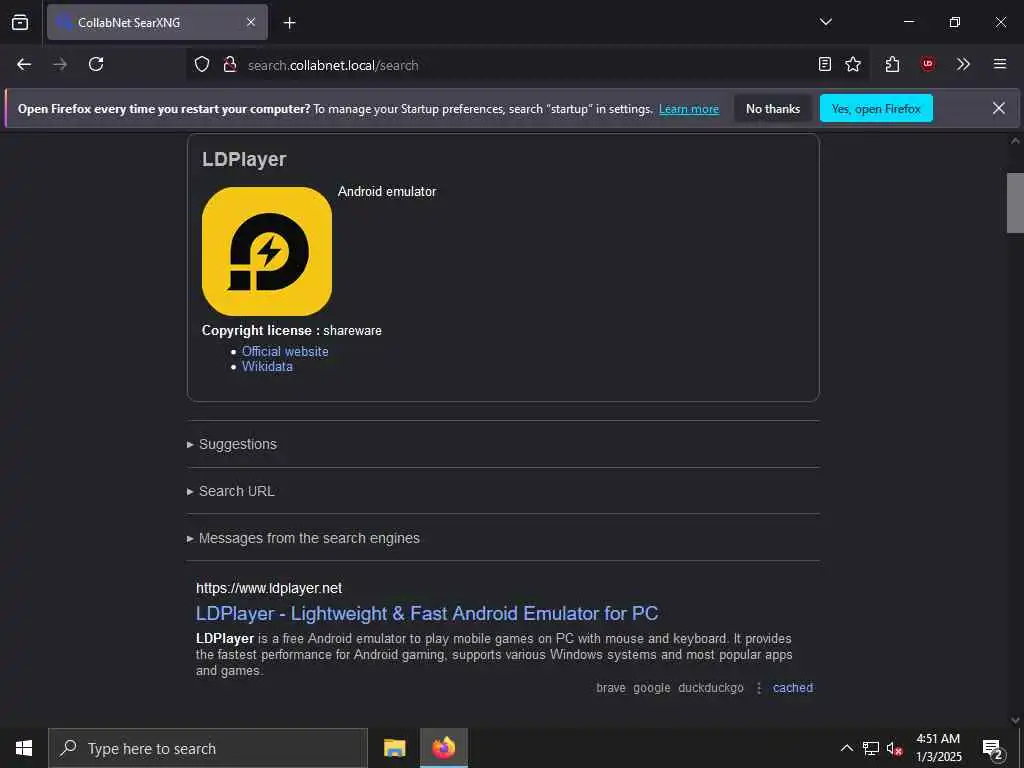Toggle reader view icon
The height and width of the screenshot is (768, 1024).
coord(825,64)
